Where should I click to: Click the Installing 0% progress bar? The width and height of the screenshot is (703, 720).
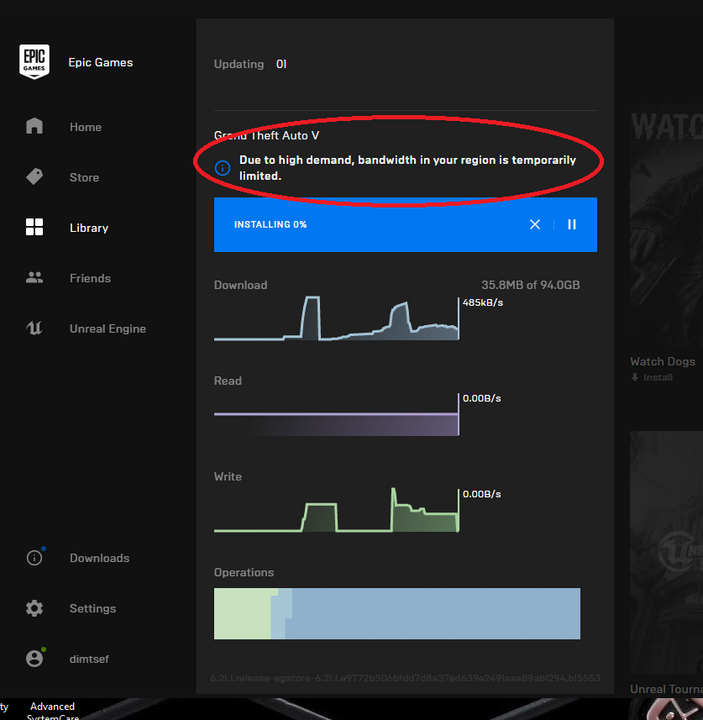pyautogui.click(x=405, y=225)
